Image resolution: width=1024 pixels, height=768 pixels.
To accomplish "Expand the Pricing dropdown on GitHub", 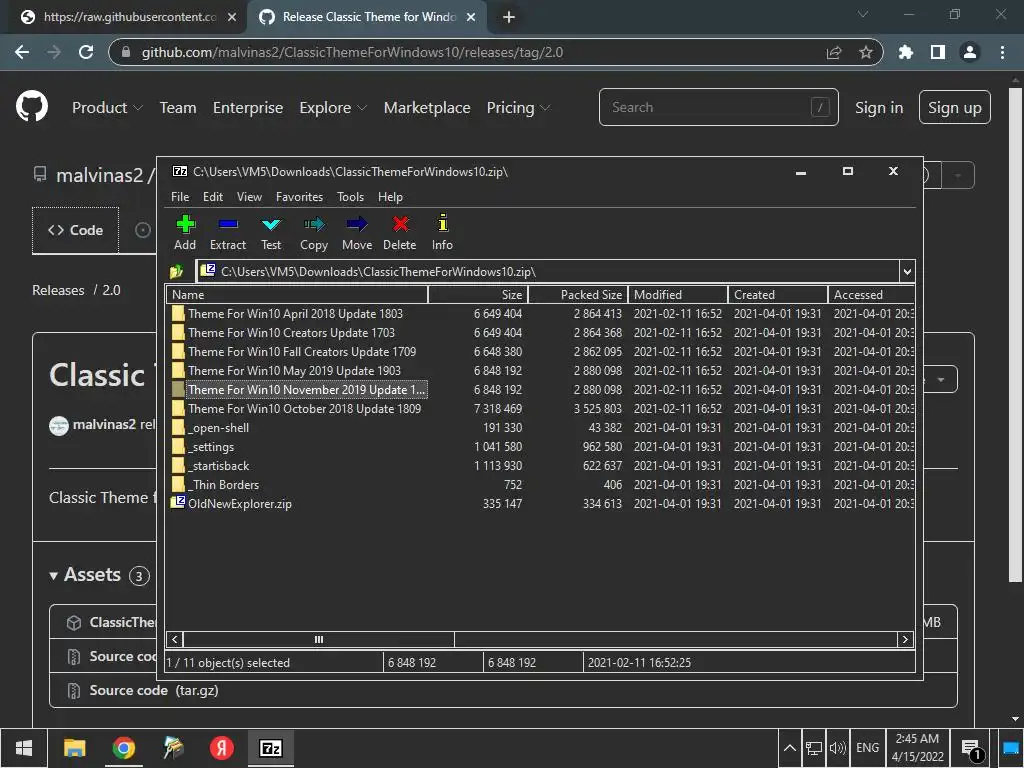I will point(518,108).
